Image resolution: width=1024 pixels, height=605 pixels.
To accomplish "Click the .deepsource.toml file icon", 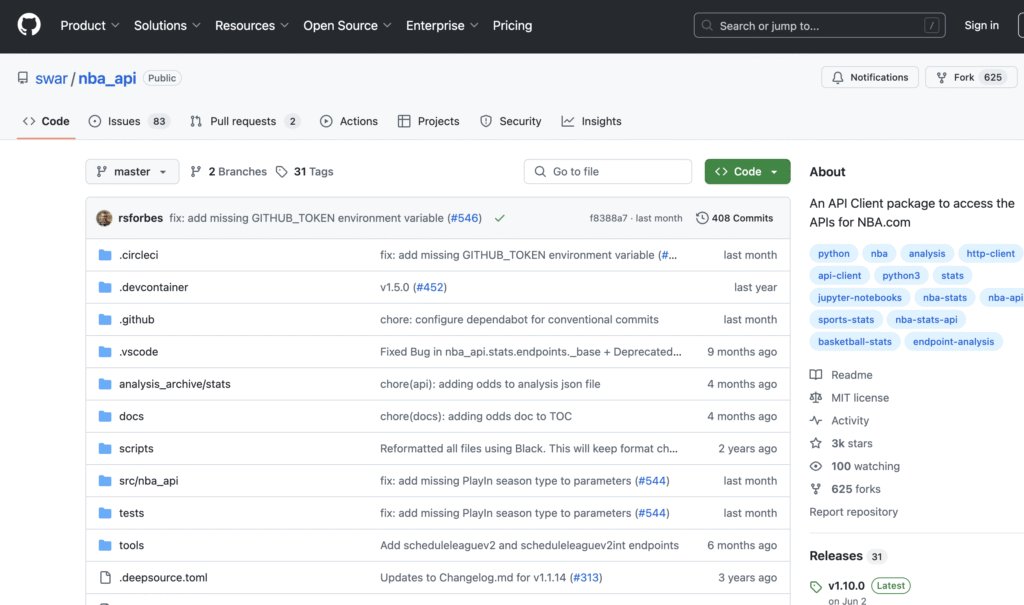I will [104, 578].
